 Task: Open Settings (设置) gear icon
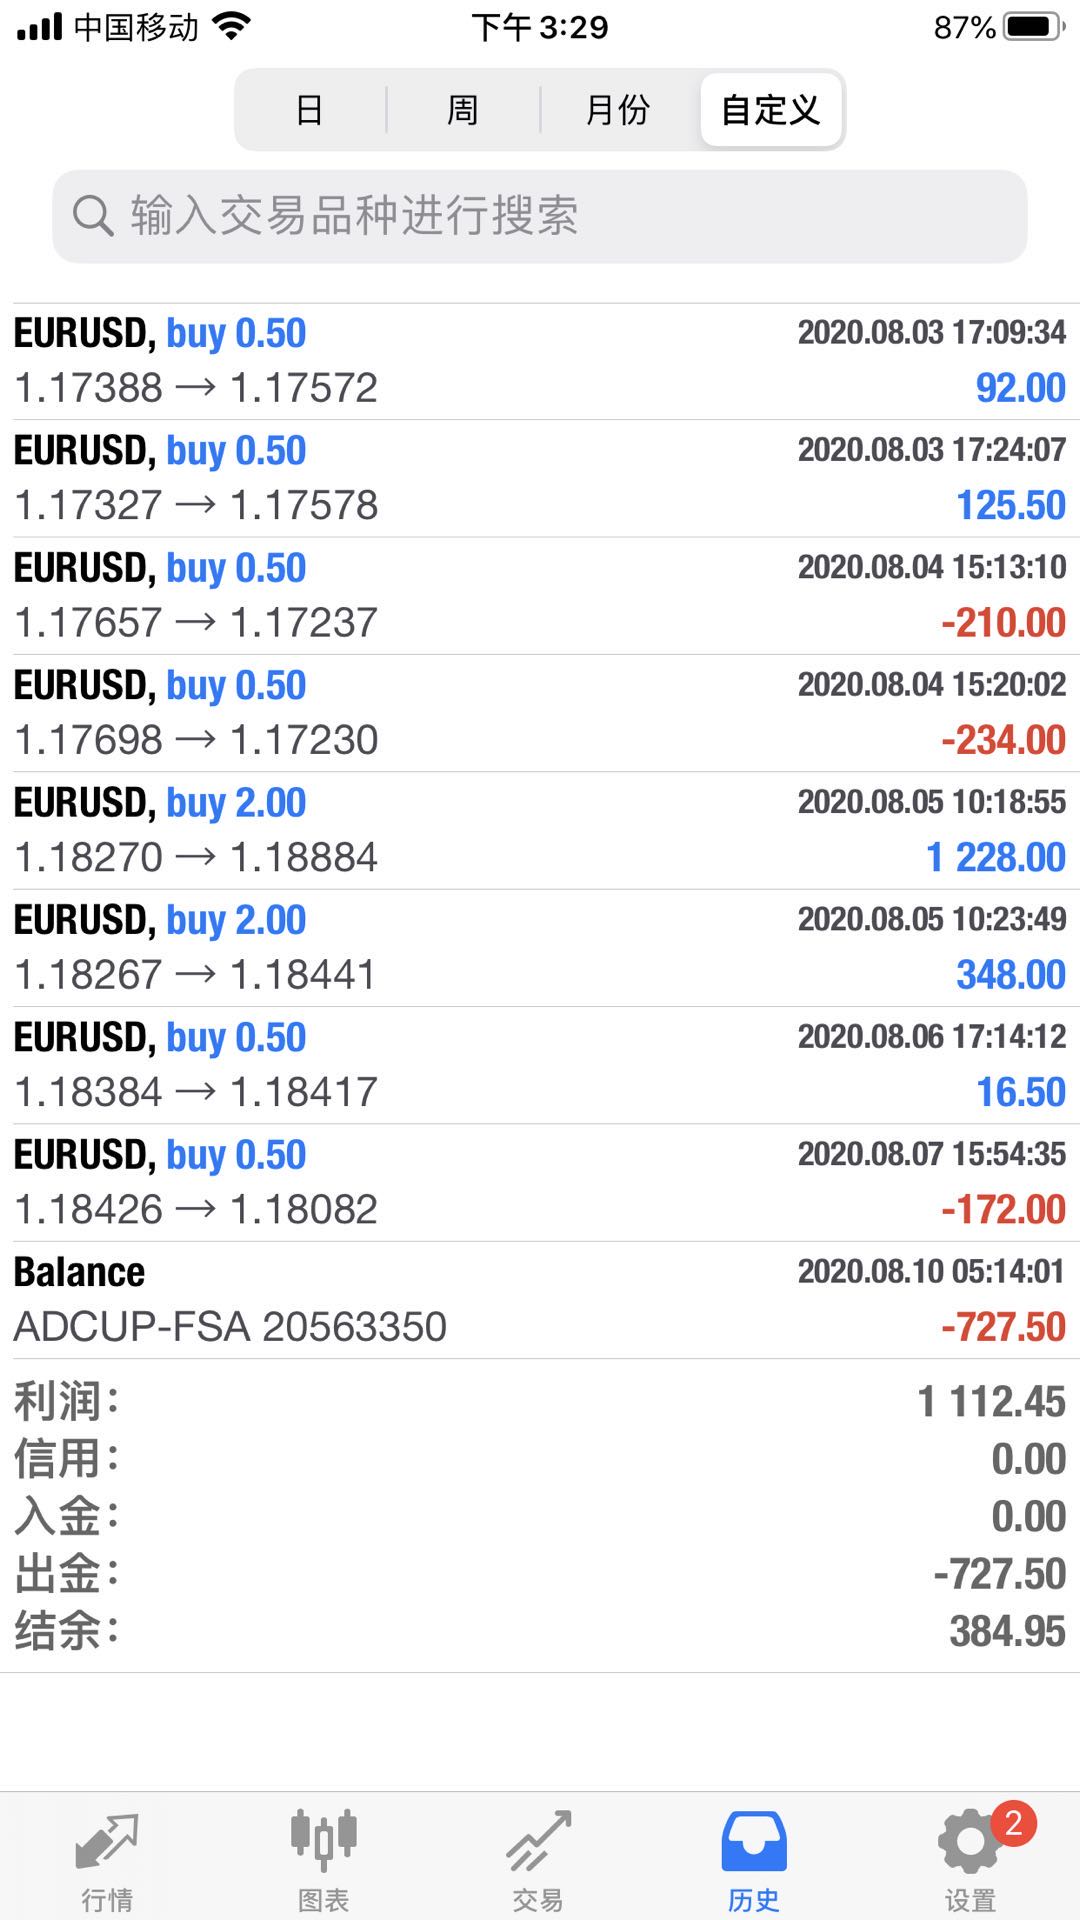pyautogui.click(x=969, y=1842)
